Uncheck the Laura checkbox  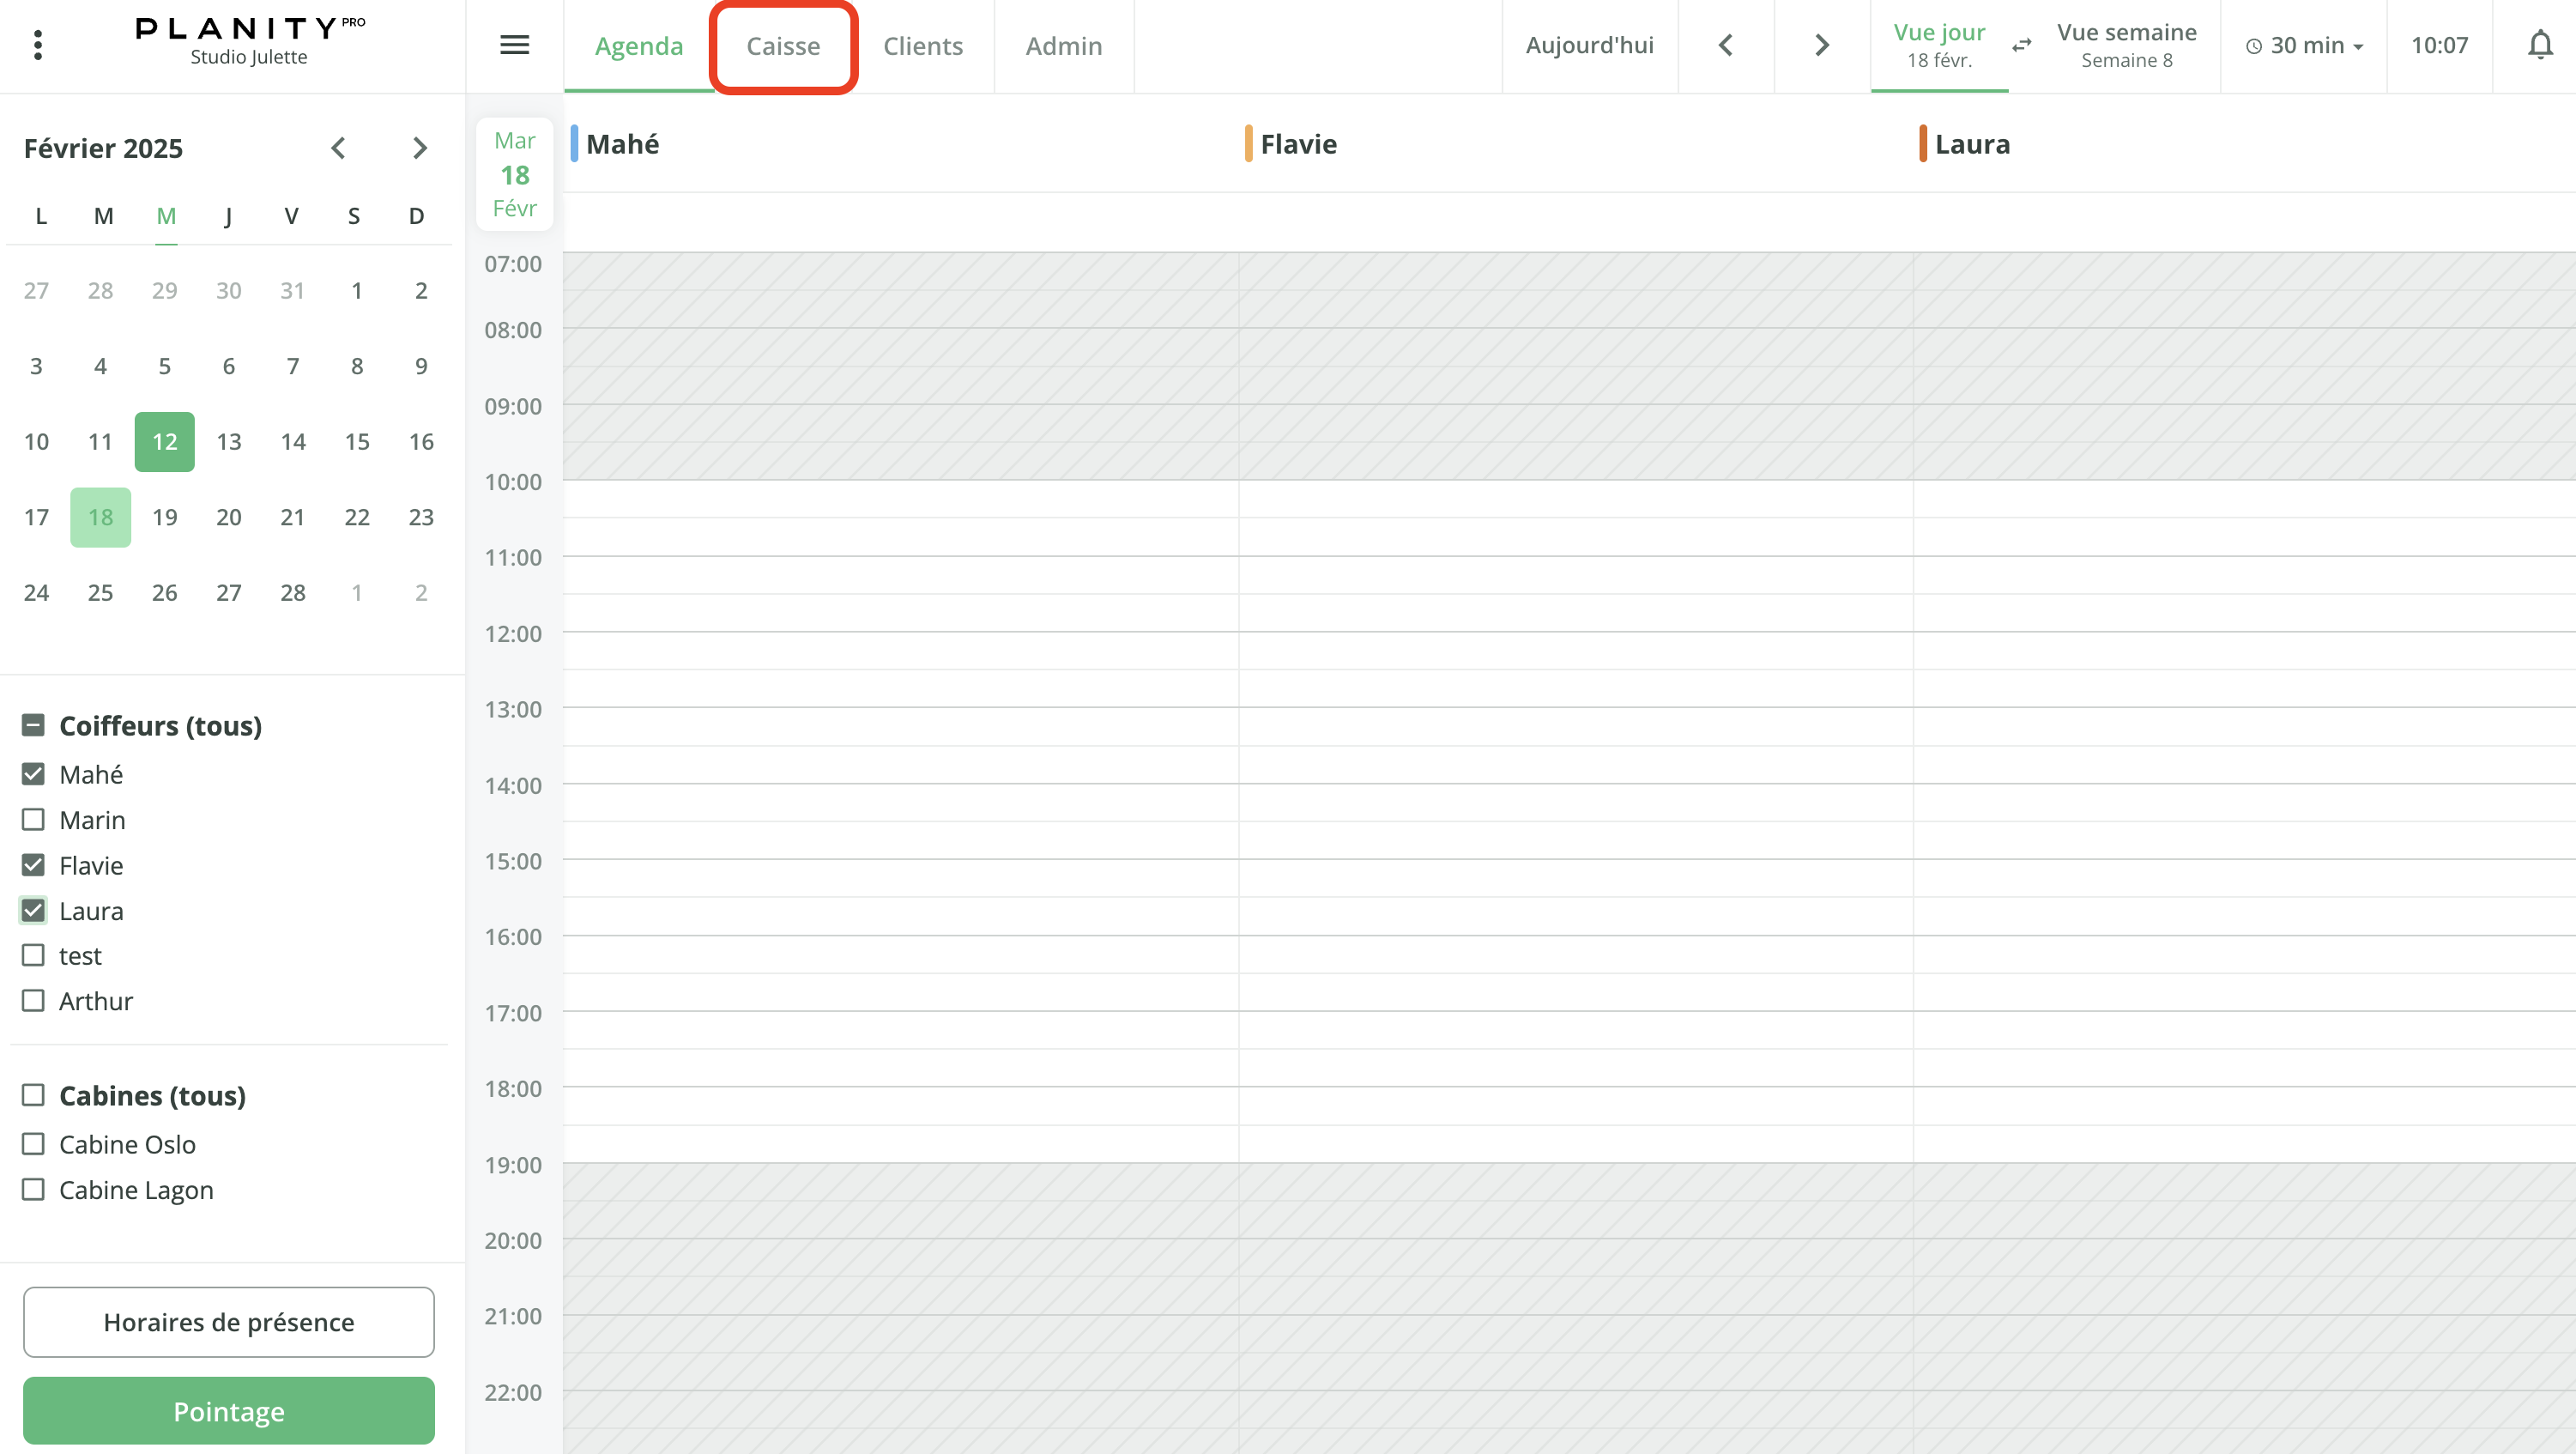(x=33, y=910)
